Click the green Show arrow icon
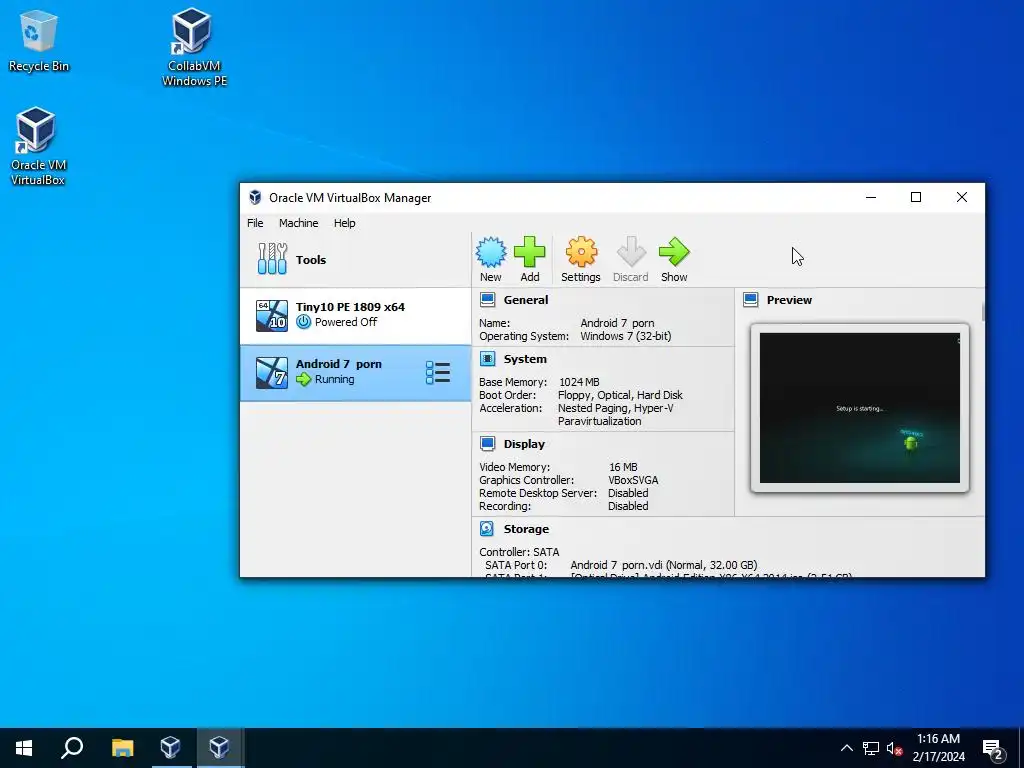This screenshot has height=768, width=1024. (674, 252)
